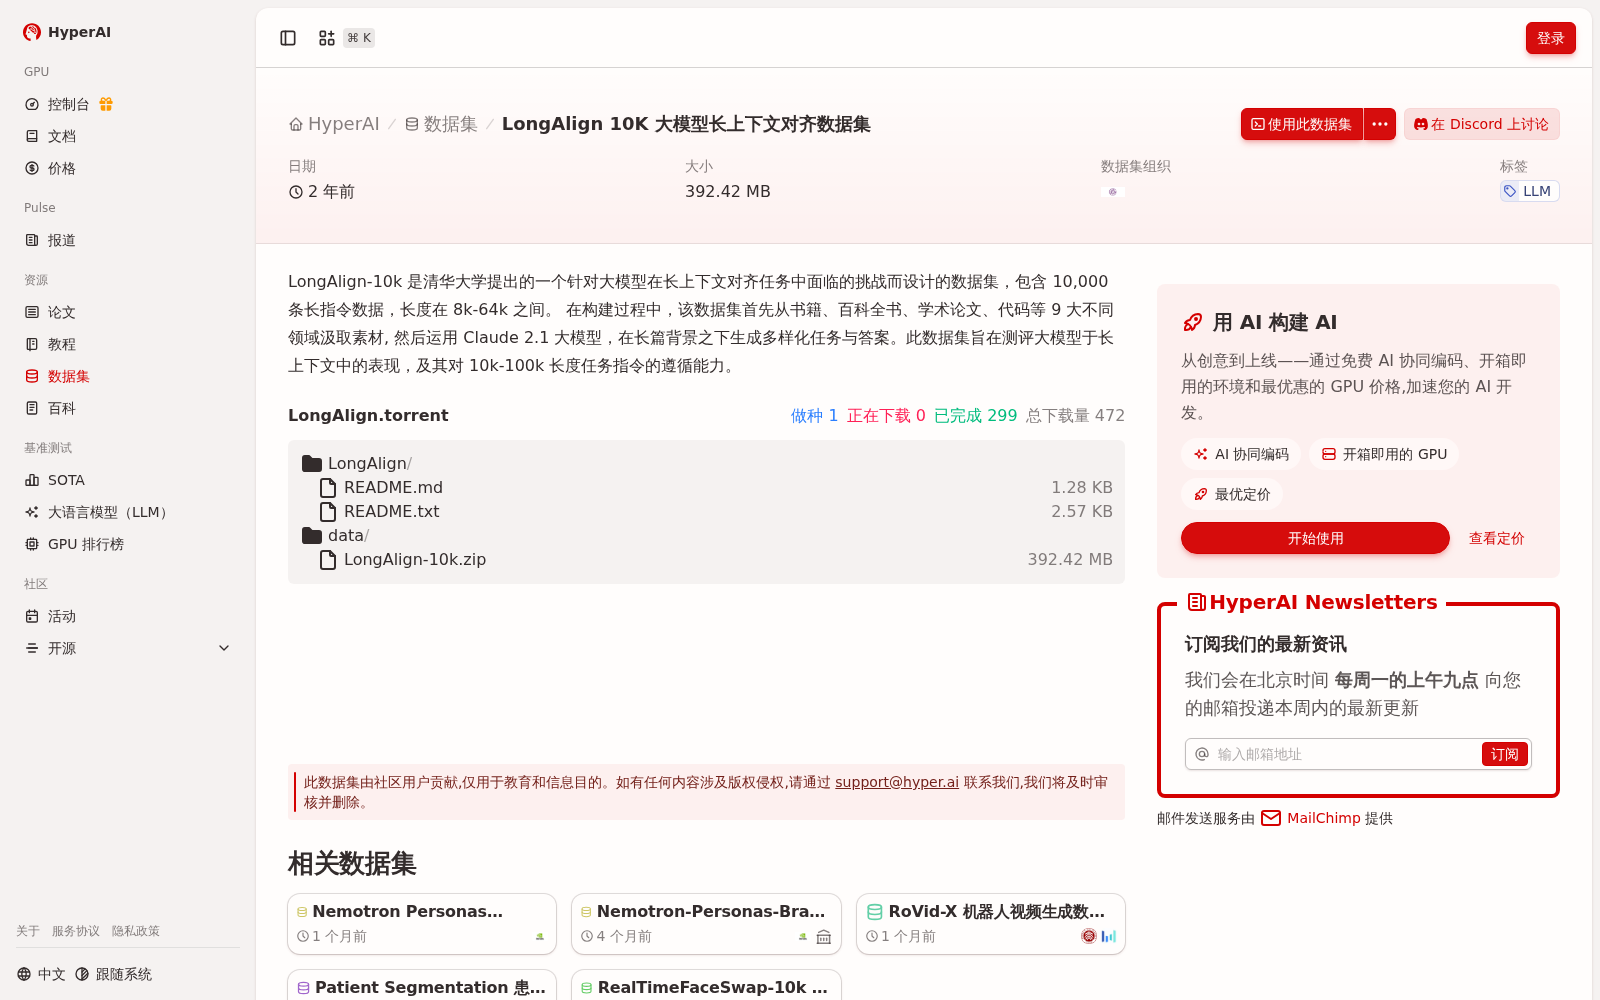Click the institution icon on Nemotron-Personas-Bra card
This screenshot has width=1600, height=1000.
click(x=824, y=937)
